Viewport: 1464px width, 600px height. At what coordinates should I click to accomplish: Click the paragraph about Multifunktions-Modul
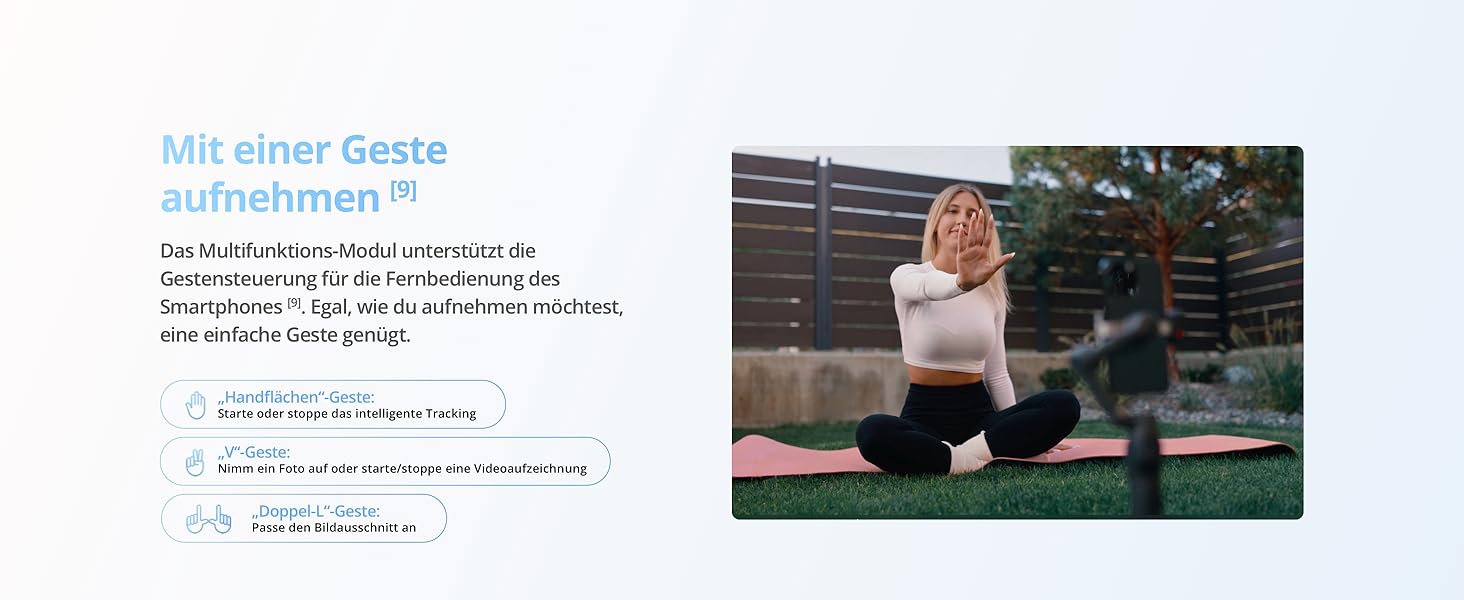[x=392, y=292]
